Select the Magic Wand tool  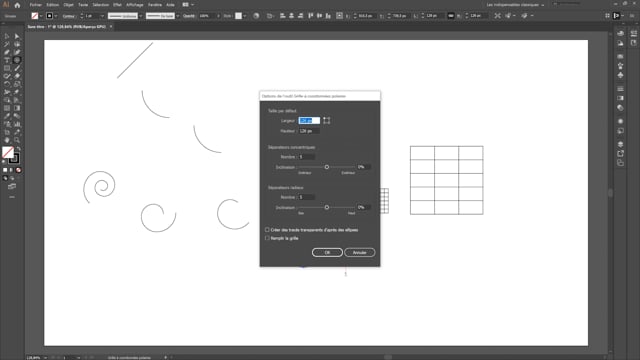(7, 44)
